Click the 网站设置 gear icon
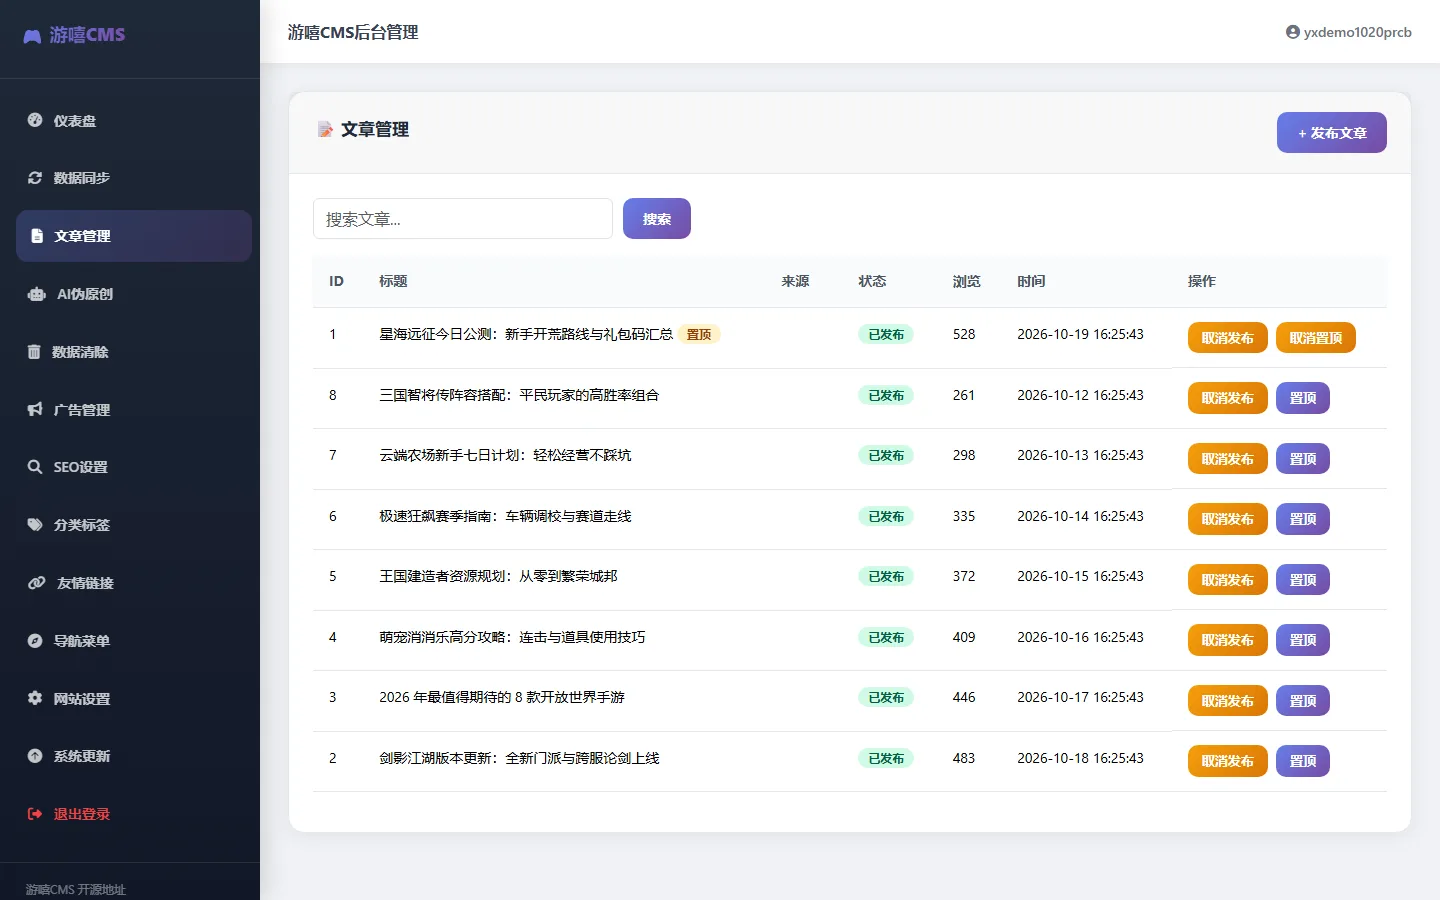 (x=35, y=698)
